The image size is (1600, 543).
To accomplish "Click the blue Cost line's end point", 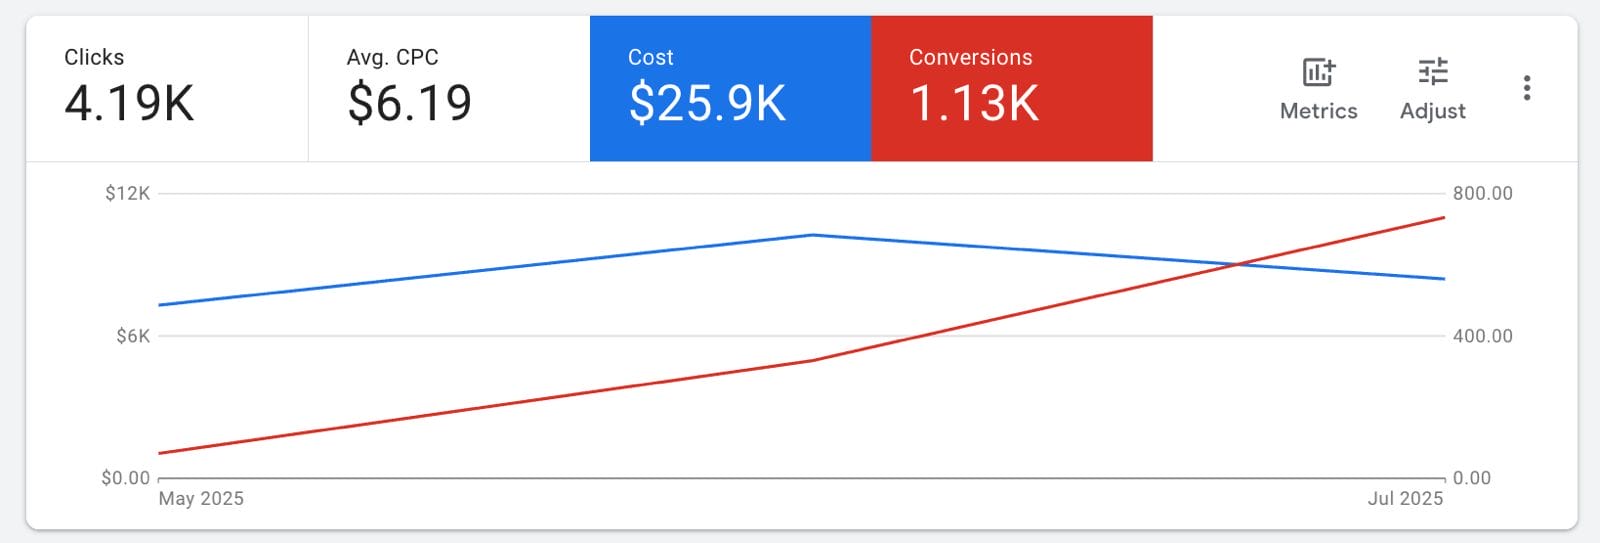I will 1443,279.
